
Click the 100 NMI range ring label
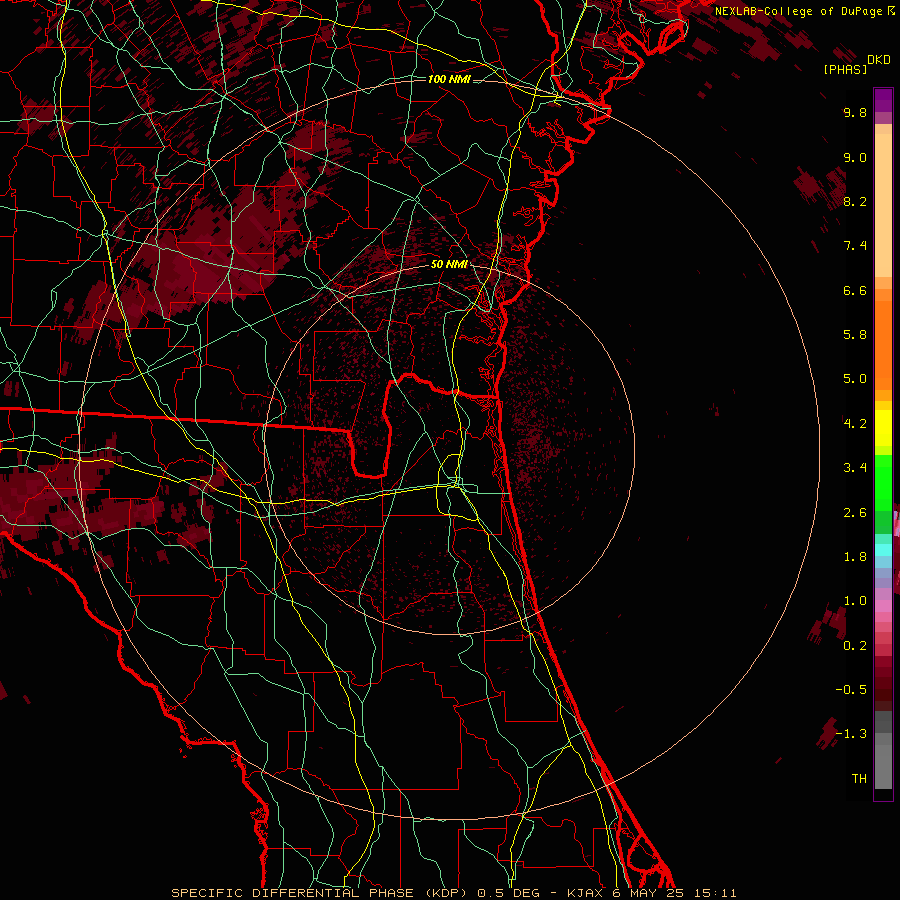point(449,79)
